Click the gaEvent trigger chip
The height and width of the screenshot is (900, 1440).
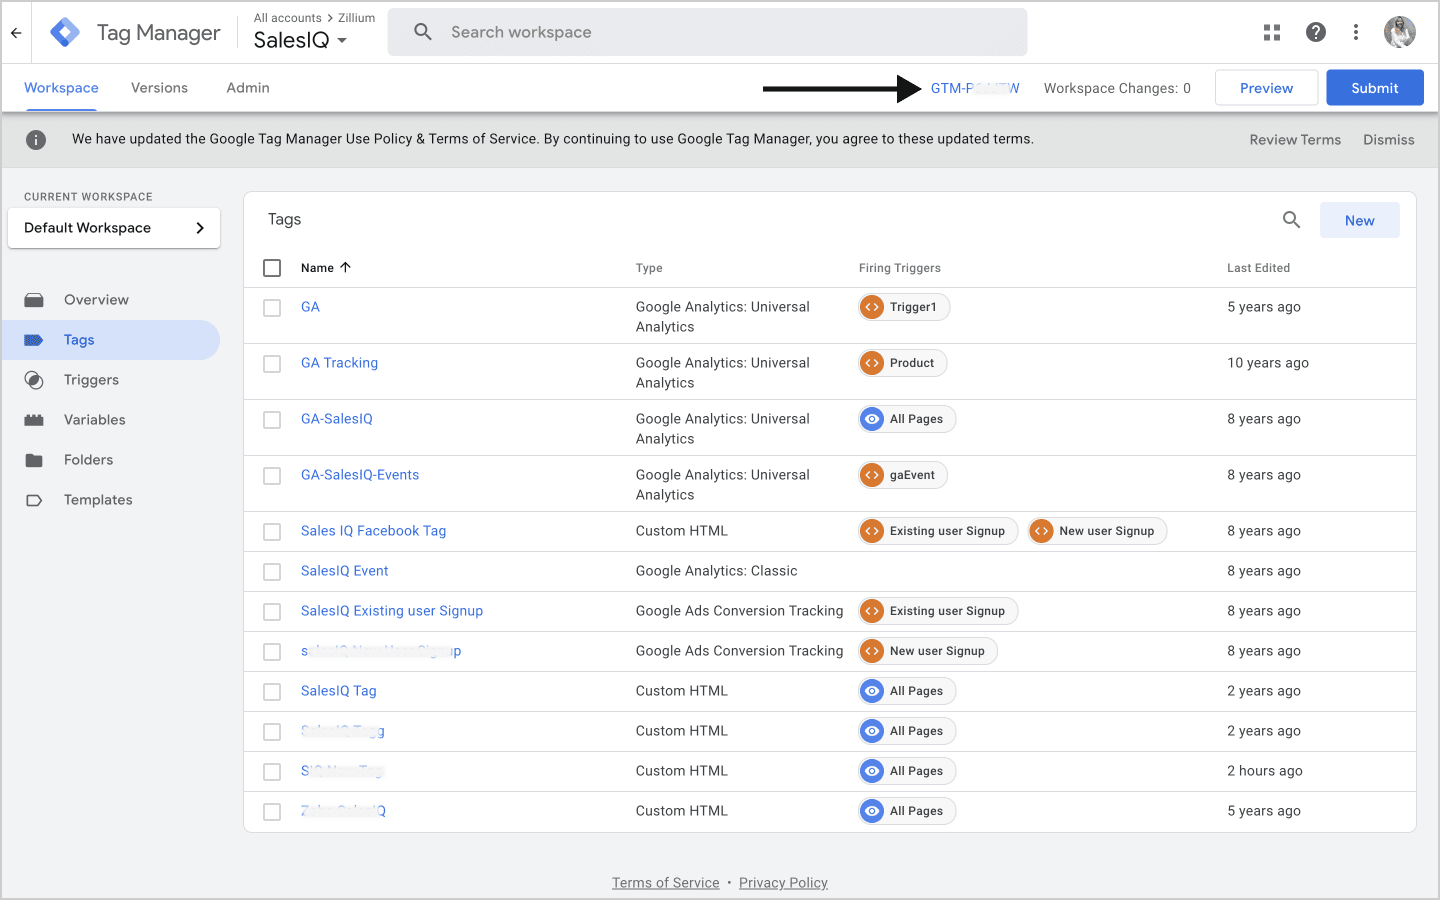click(x=903, y=475)
